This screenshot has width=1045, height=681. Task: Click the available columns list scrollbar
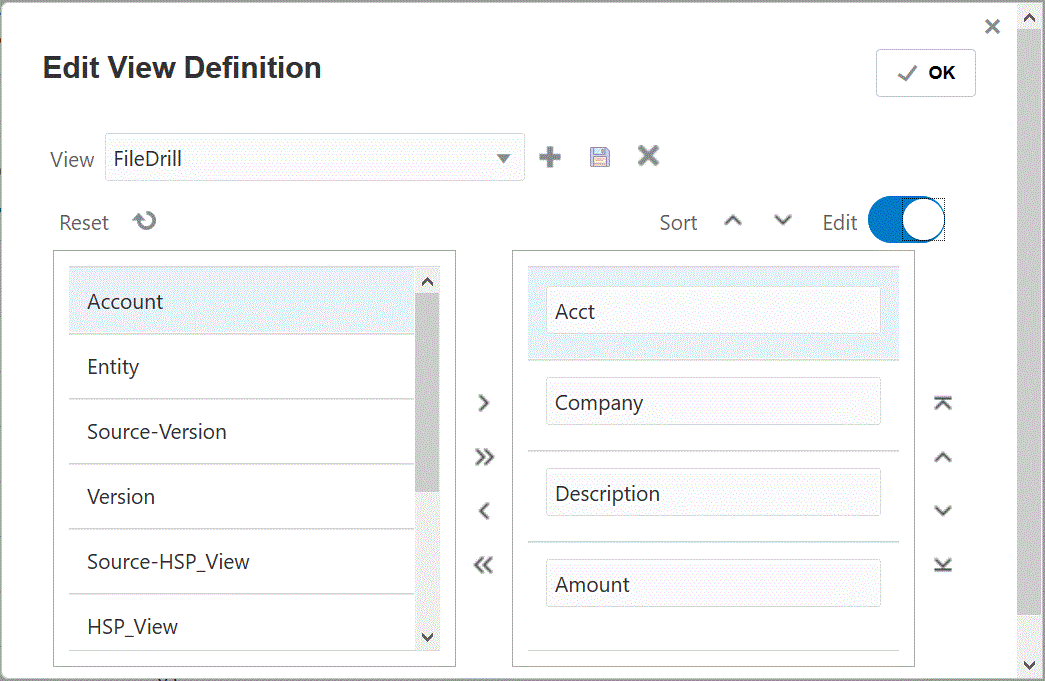(x=427, y=392)
